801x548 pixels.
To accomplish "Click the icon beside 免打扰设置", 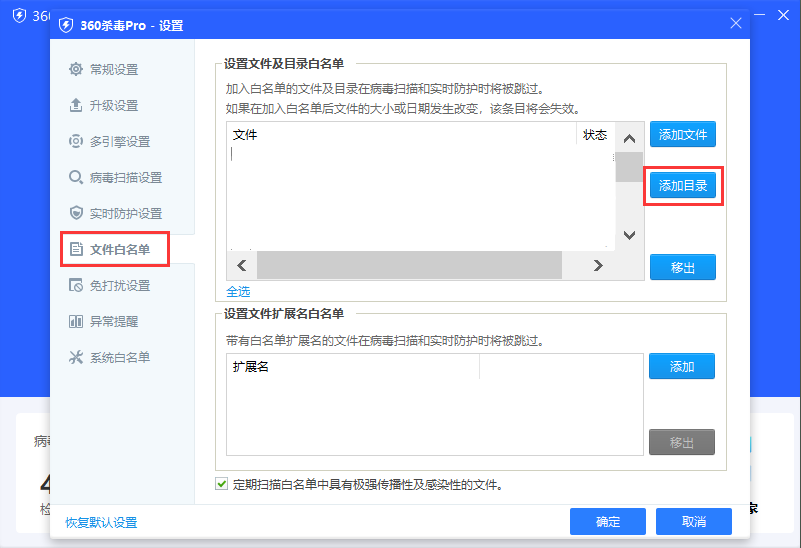I will pyautogui.click(x=76, y=285).
